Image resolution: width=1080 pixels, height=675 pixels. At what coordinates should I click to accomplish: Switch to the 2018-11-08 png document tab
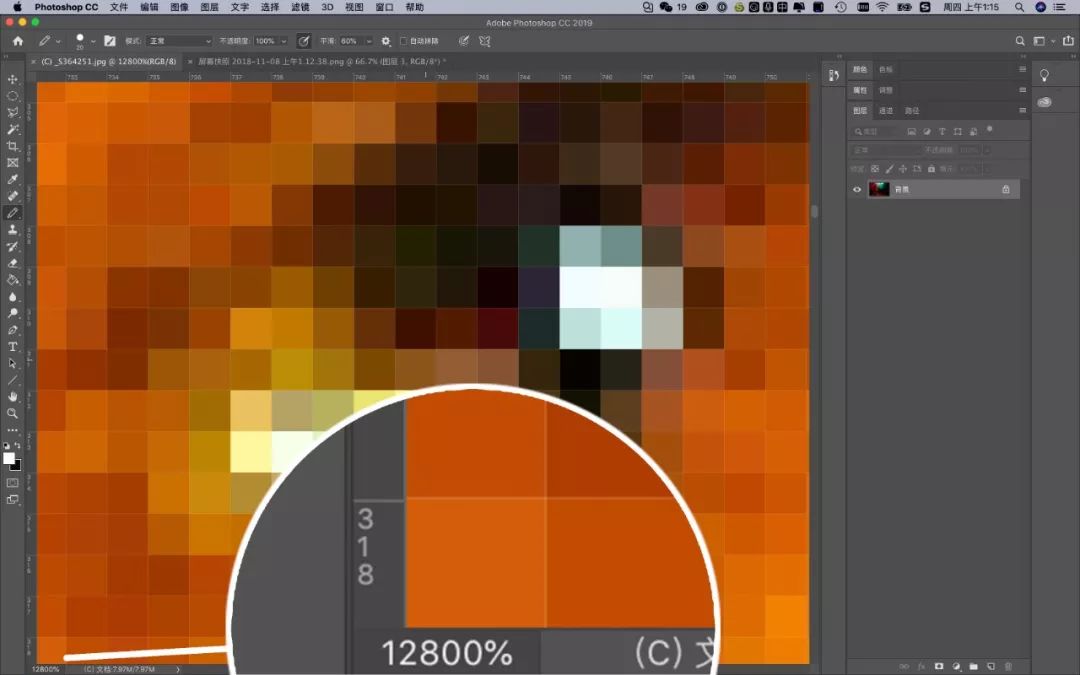click(x=322, y=61)
